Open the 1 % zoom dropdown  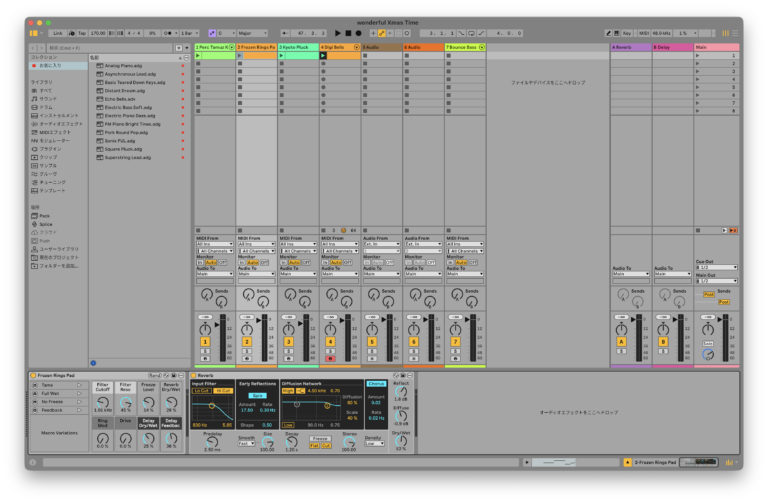[687, 33]
